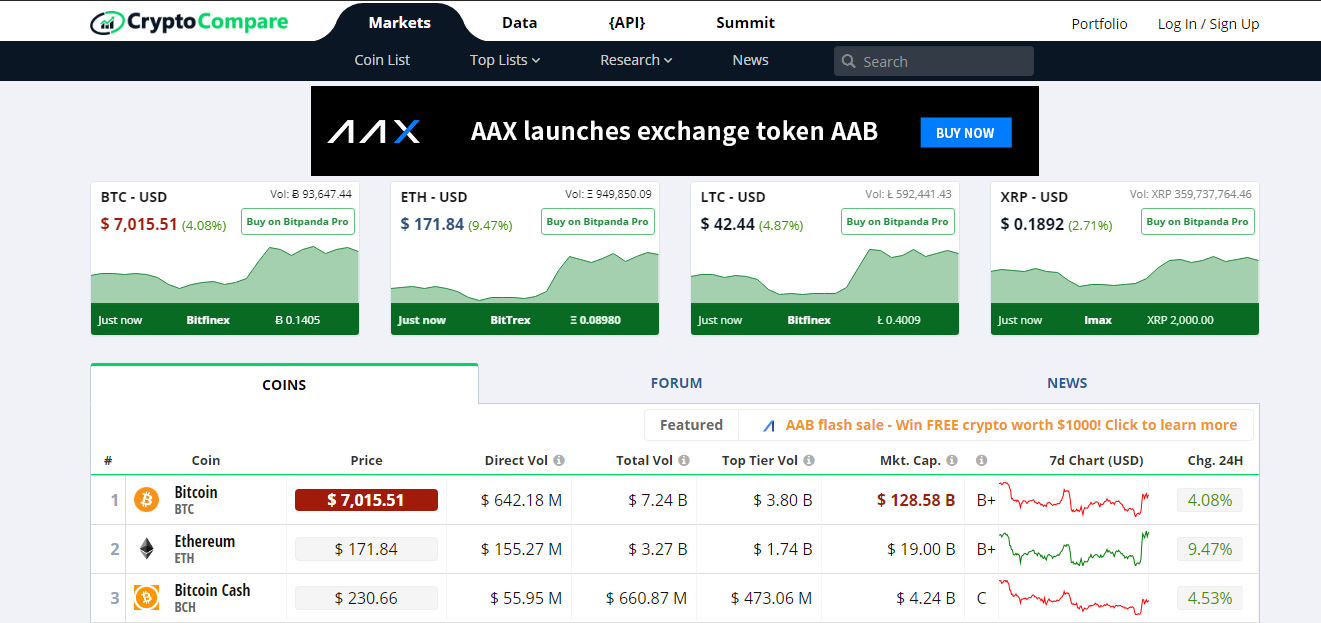Click Buy on Bitpanda Pro for XRP - USD

click(x=1198, y=222)
